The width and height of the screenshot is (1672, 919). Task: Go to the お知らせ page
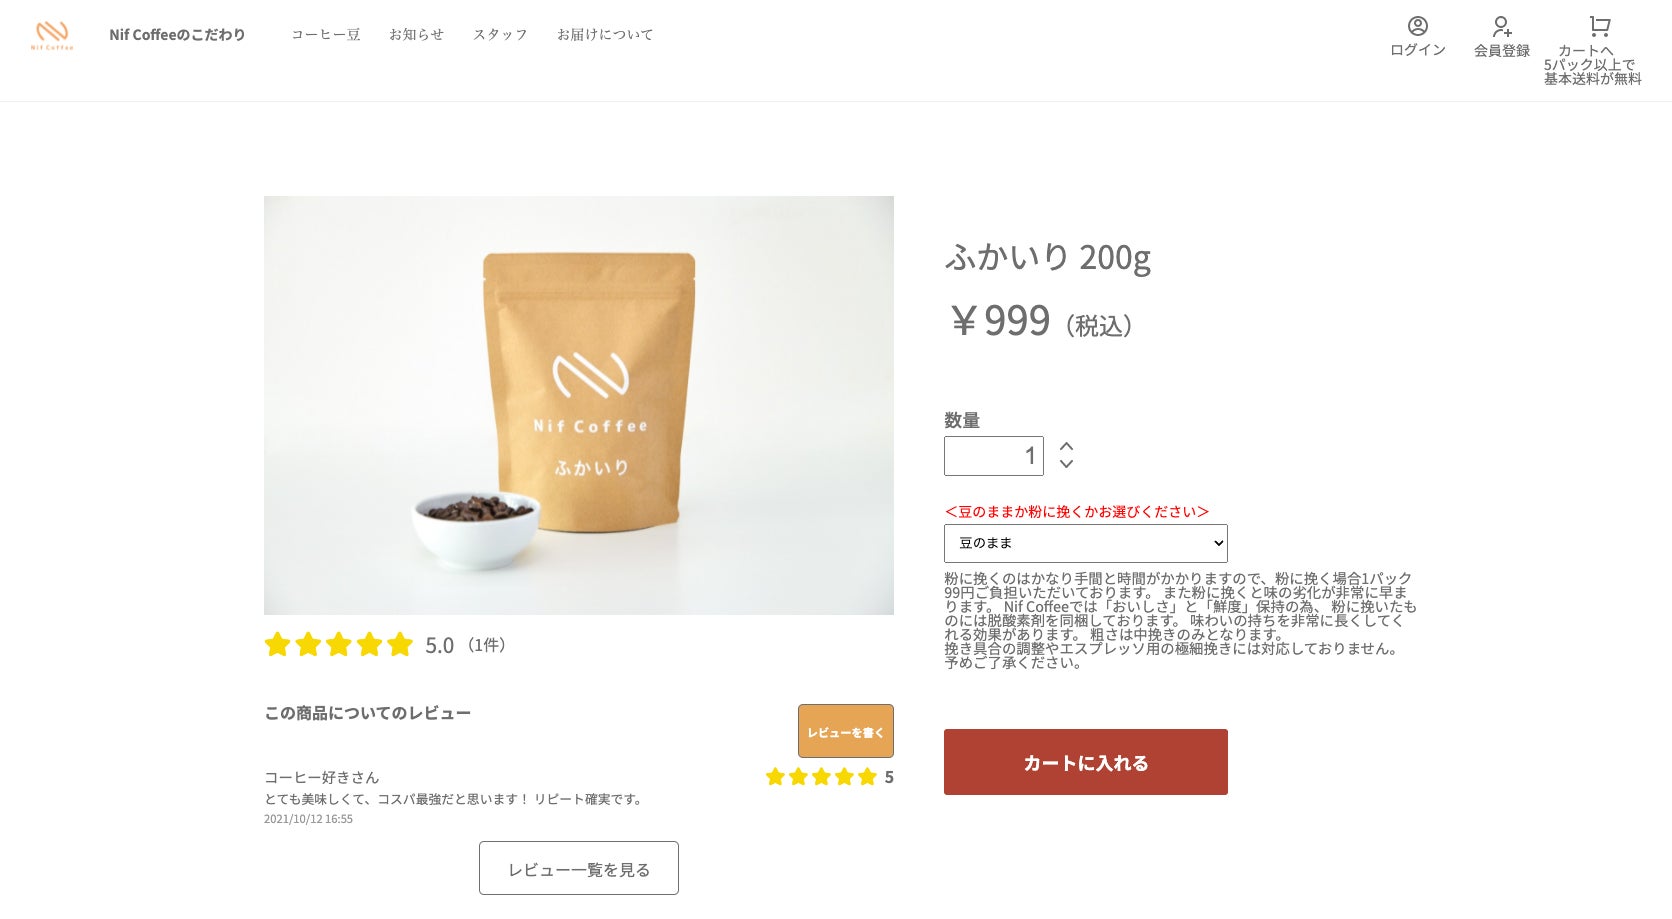(416, 35)
